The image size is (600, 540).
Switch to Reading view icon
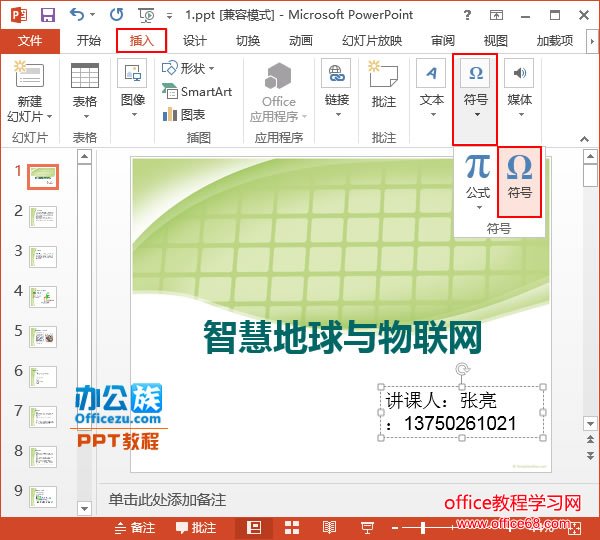pyautogui.click(x=329, y=528)
